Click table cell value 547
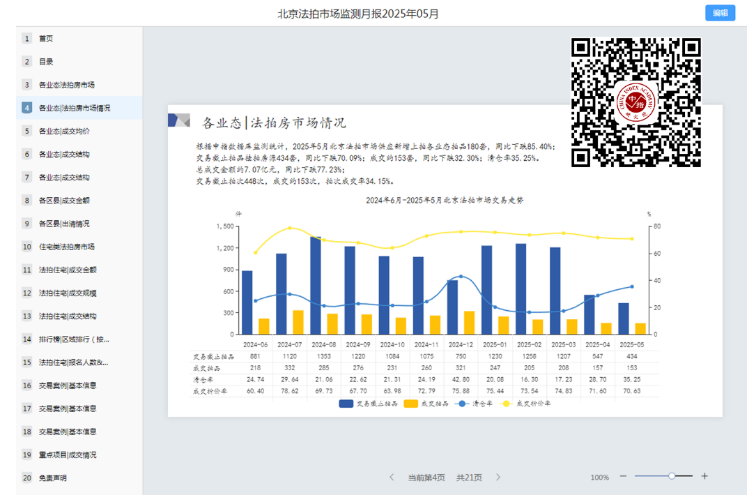 (597, 356)
